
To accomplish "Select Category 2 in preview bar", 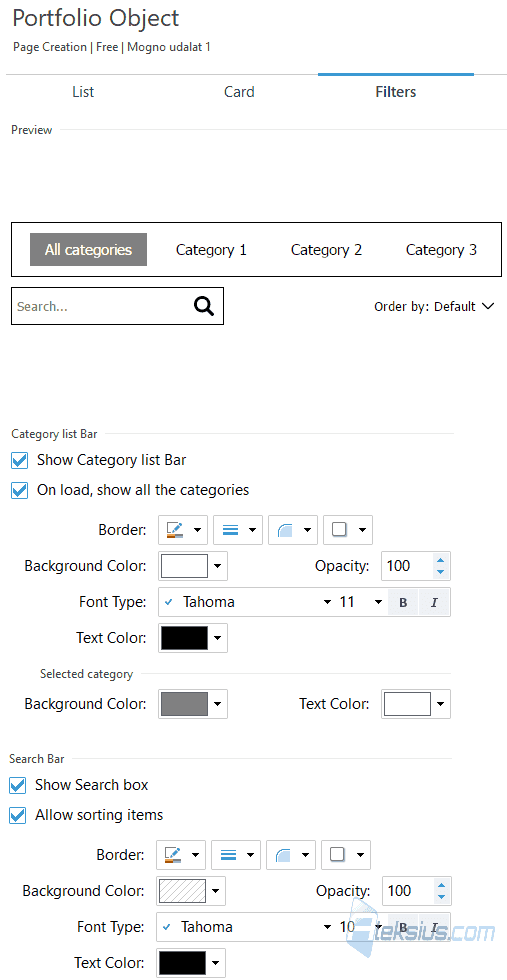I will point(326,250).
